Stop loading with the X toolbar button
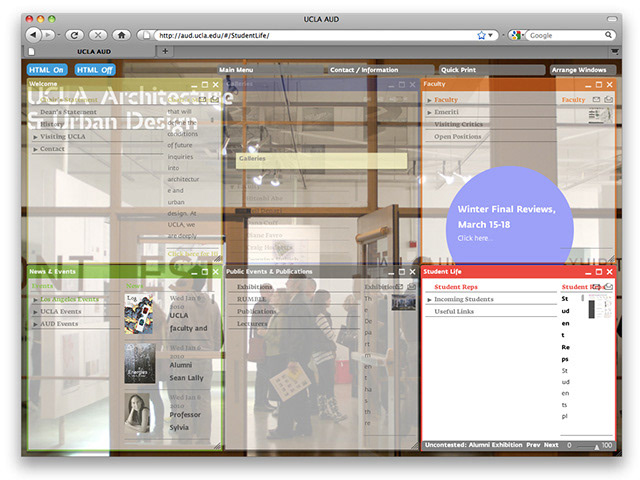 pyautogui.click(x=98, y=35)
